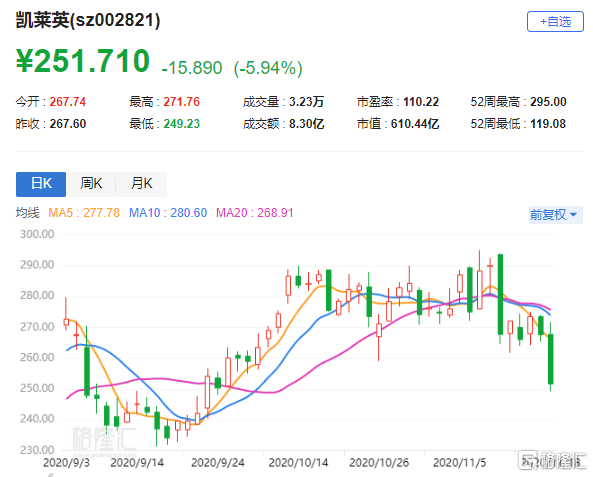Click the 300.00 y-axis label
Image resolution: width=593 pixels, height=477 pixels.
37,234
